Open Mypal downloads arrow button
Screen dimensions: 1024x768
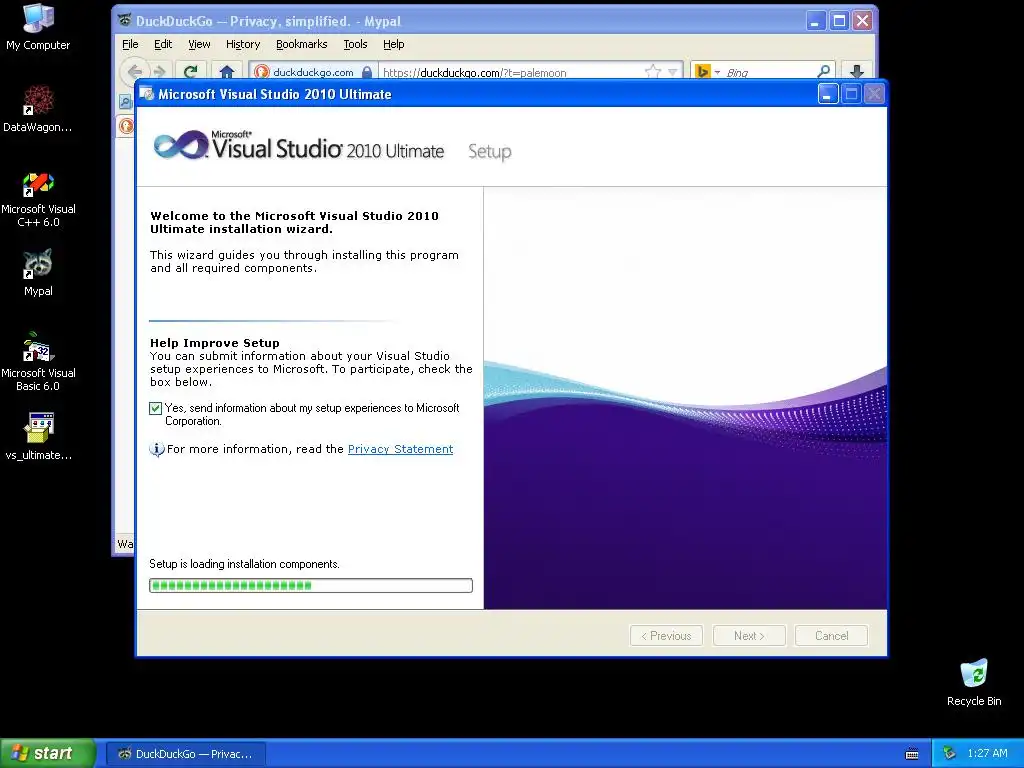(x=857, y=72)
